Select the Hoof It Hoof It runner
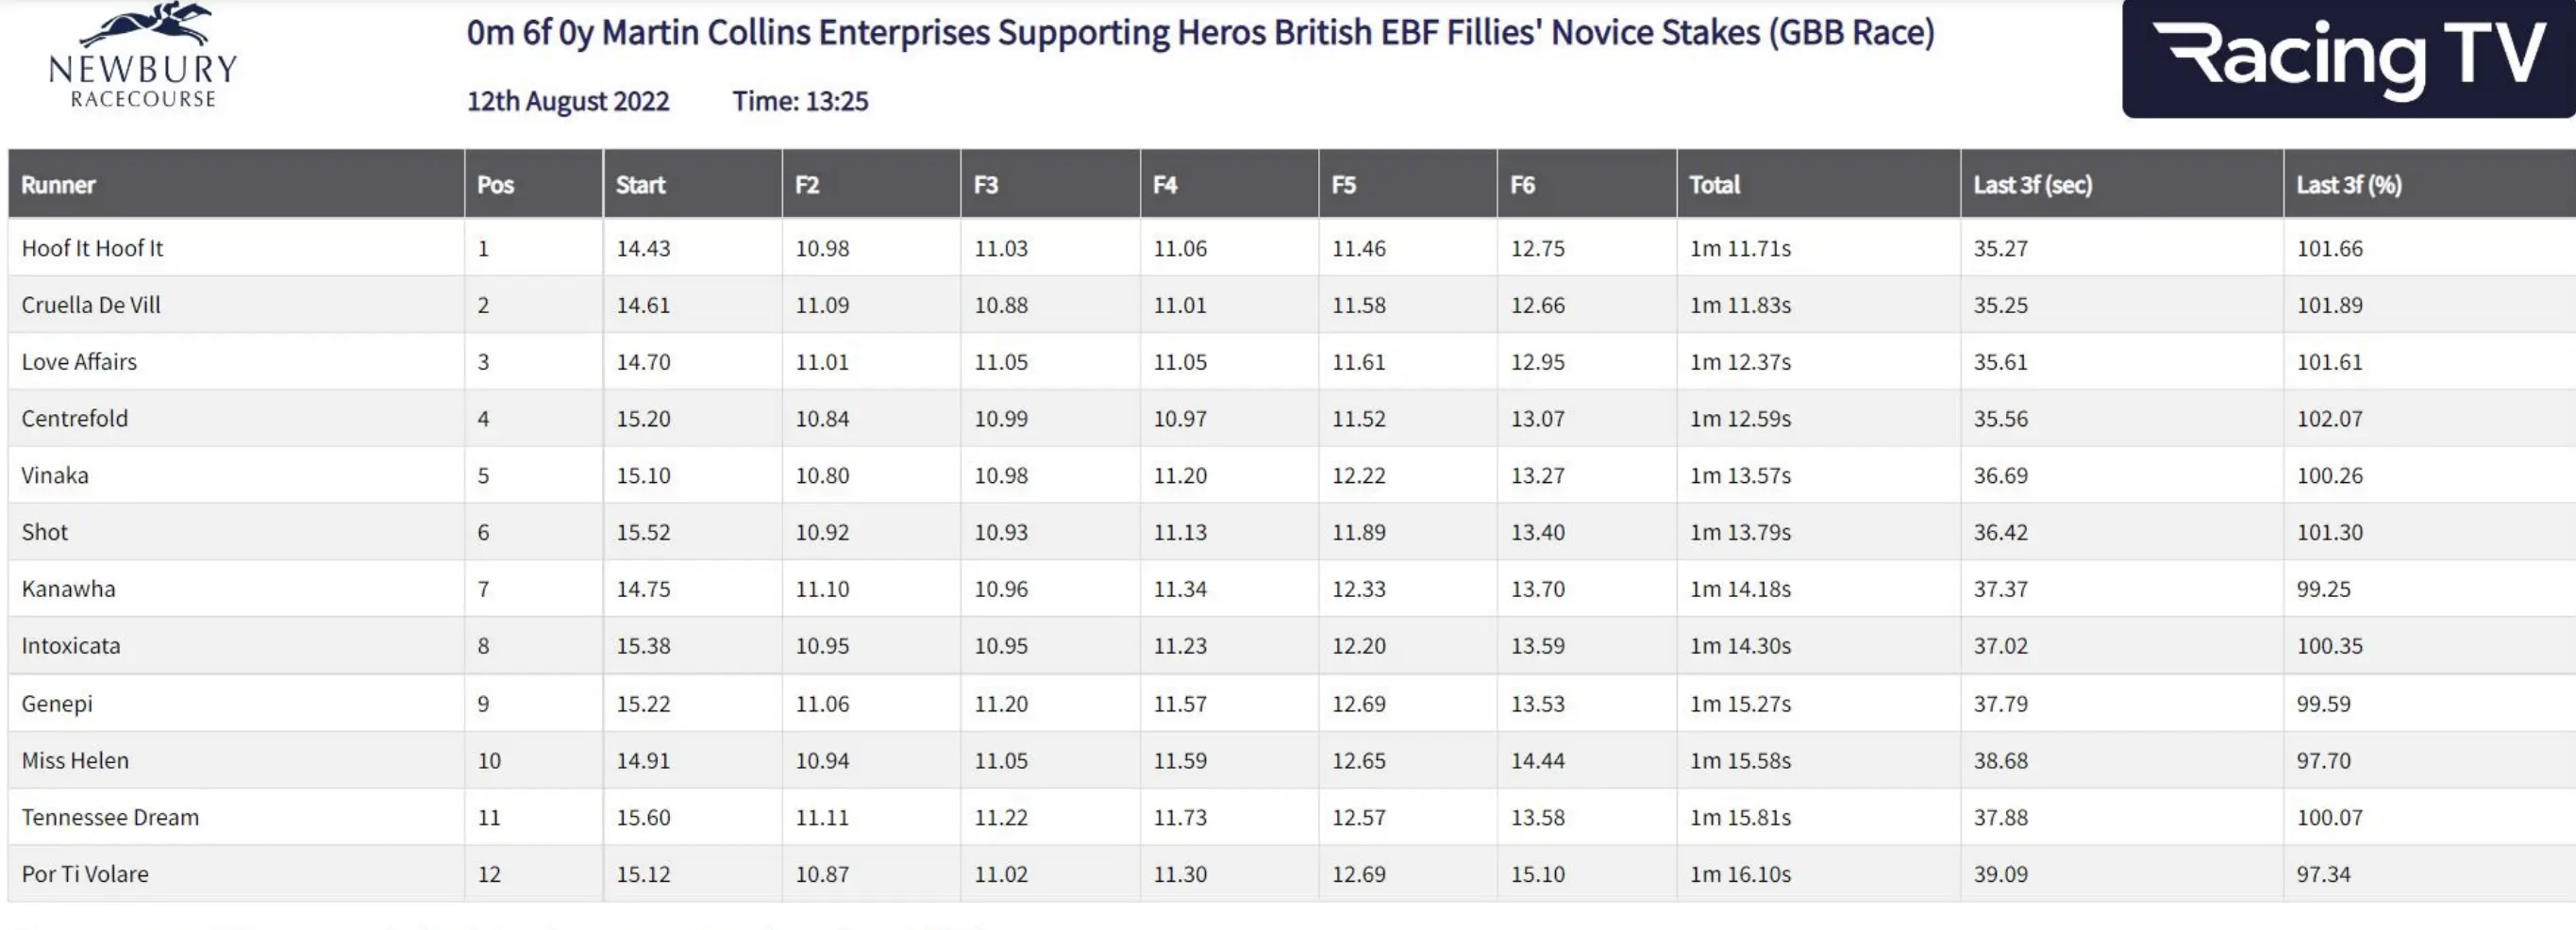Image resolution: width=2576 pixels, height=930 pixels. pyautogui.click(x=92, y=248)
